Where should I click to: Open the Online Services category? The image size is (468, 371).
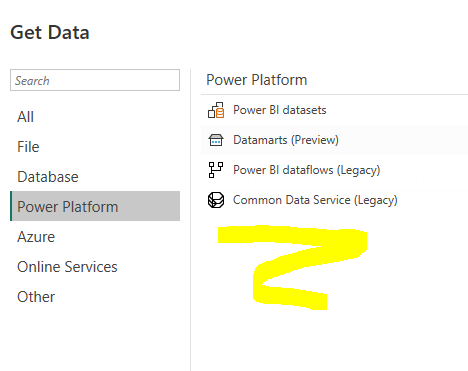[67, 267]
